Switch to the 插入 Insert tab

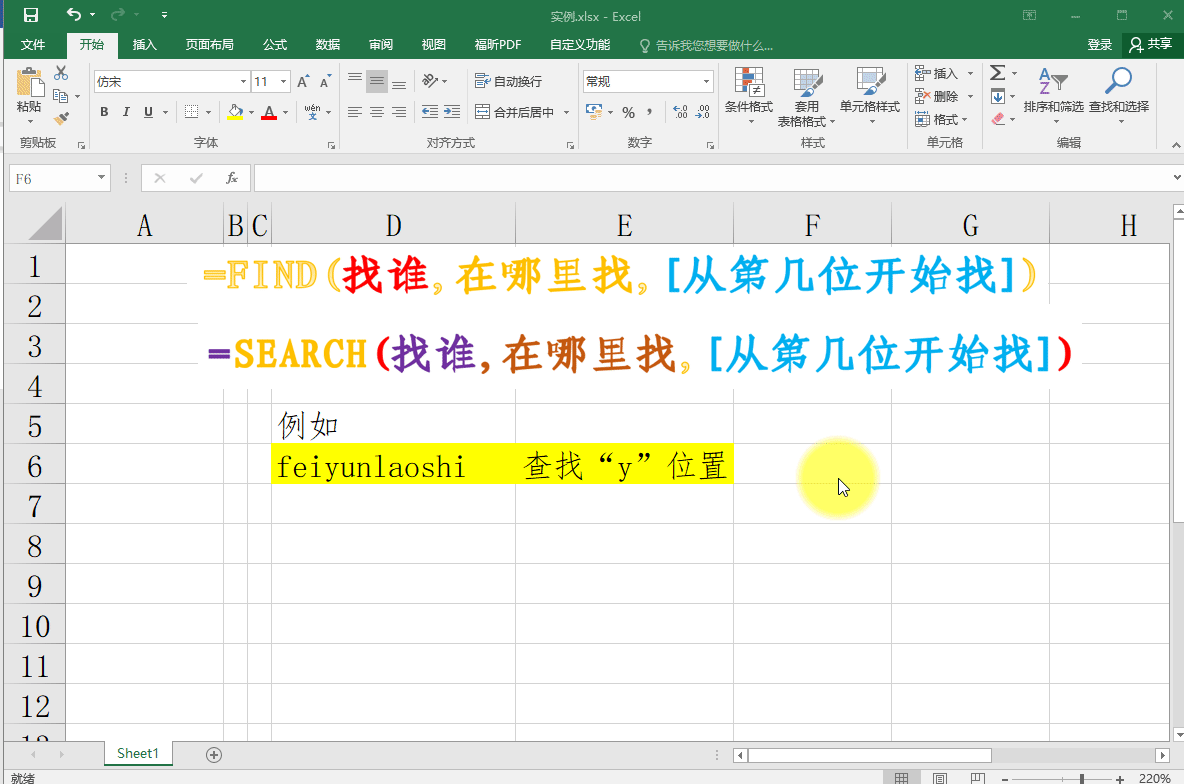click(x=144, y=45)
